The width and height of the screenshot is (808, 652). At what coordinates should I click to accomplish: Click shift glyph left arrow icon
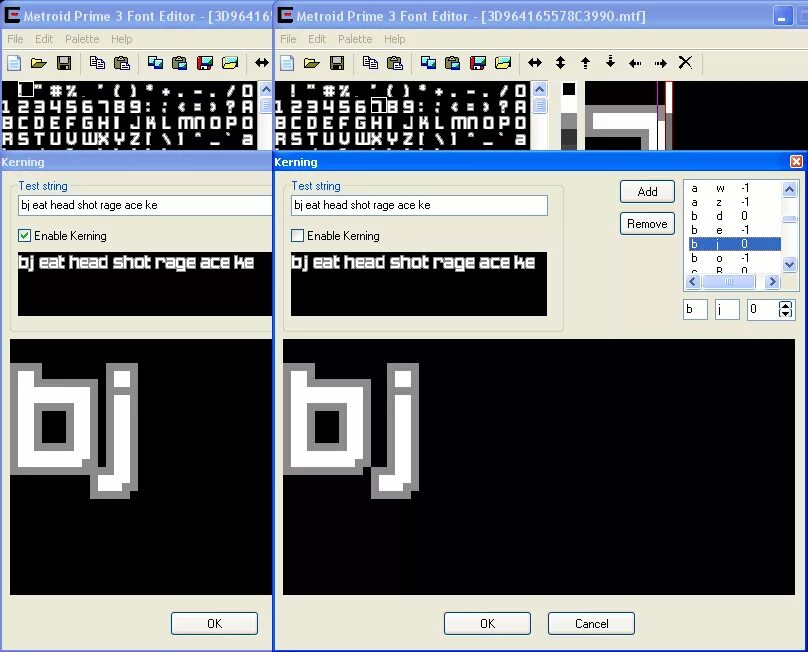click(x=635, y=63)
